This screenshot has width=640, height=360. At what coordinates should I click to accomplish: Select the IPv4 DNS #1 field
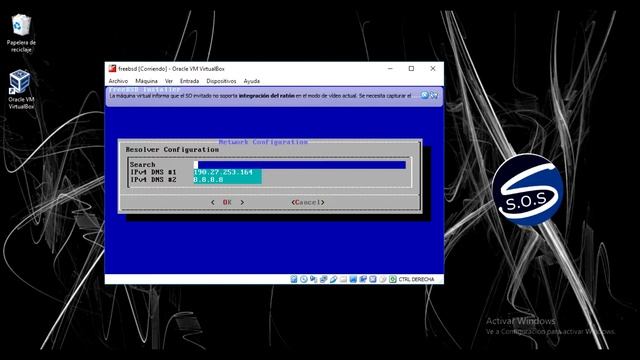227,172
